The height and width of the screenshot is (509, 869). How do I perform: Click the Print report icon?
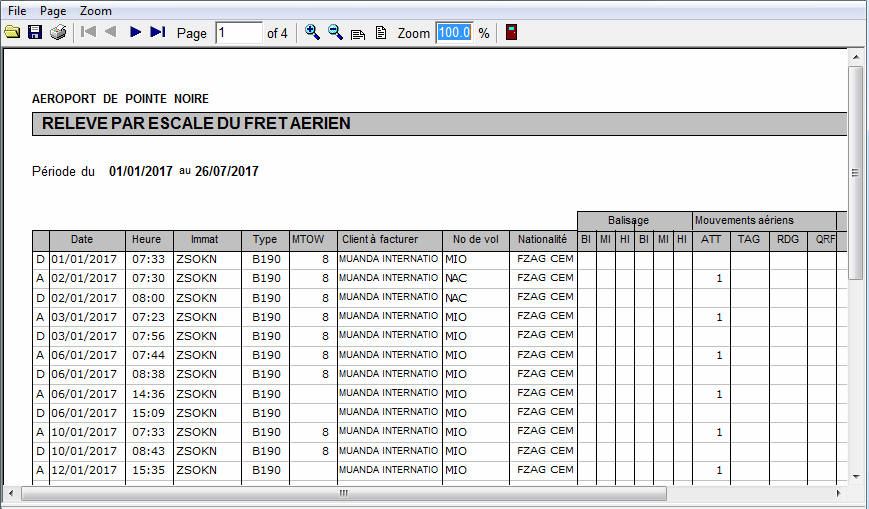pyautogui.click(x=58, y=33)
